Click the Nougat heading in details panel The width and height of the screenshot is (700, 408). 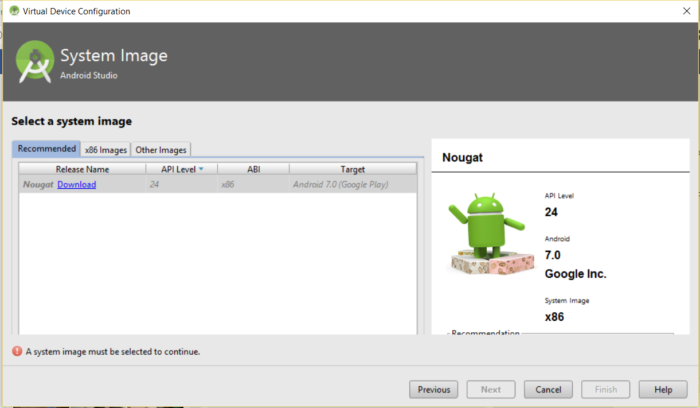point(462,158)
